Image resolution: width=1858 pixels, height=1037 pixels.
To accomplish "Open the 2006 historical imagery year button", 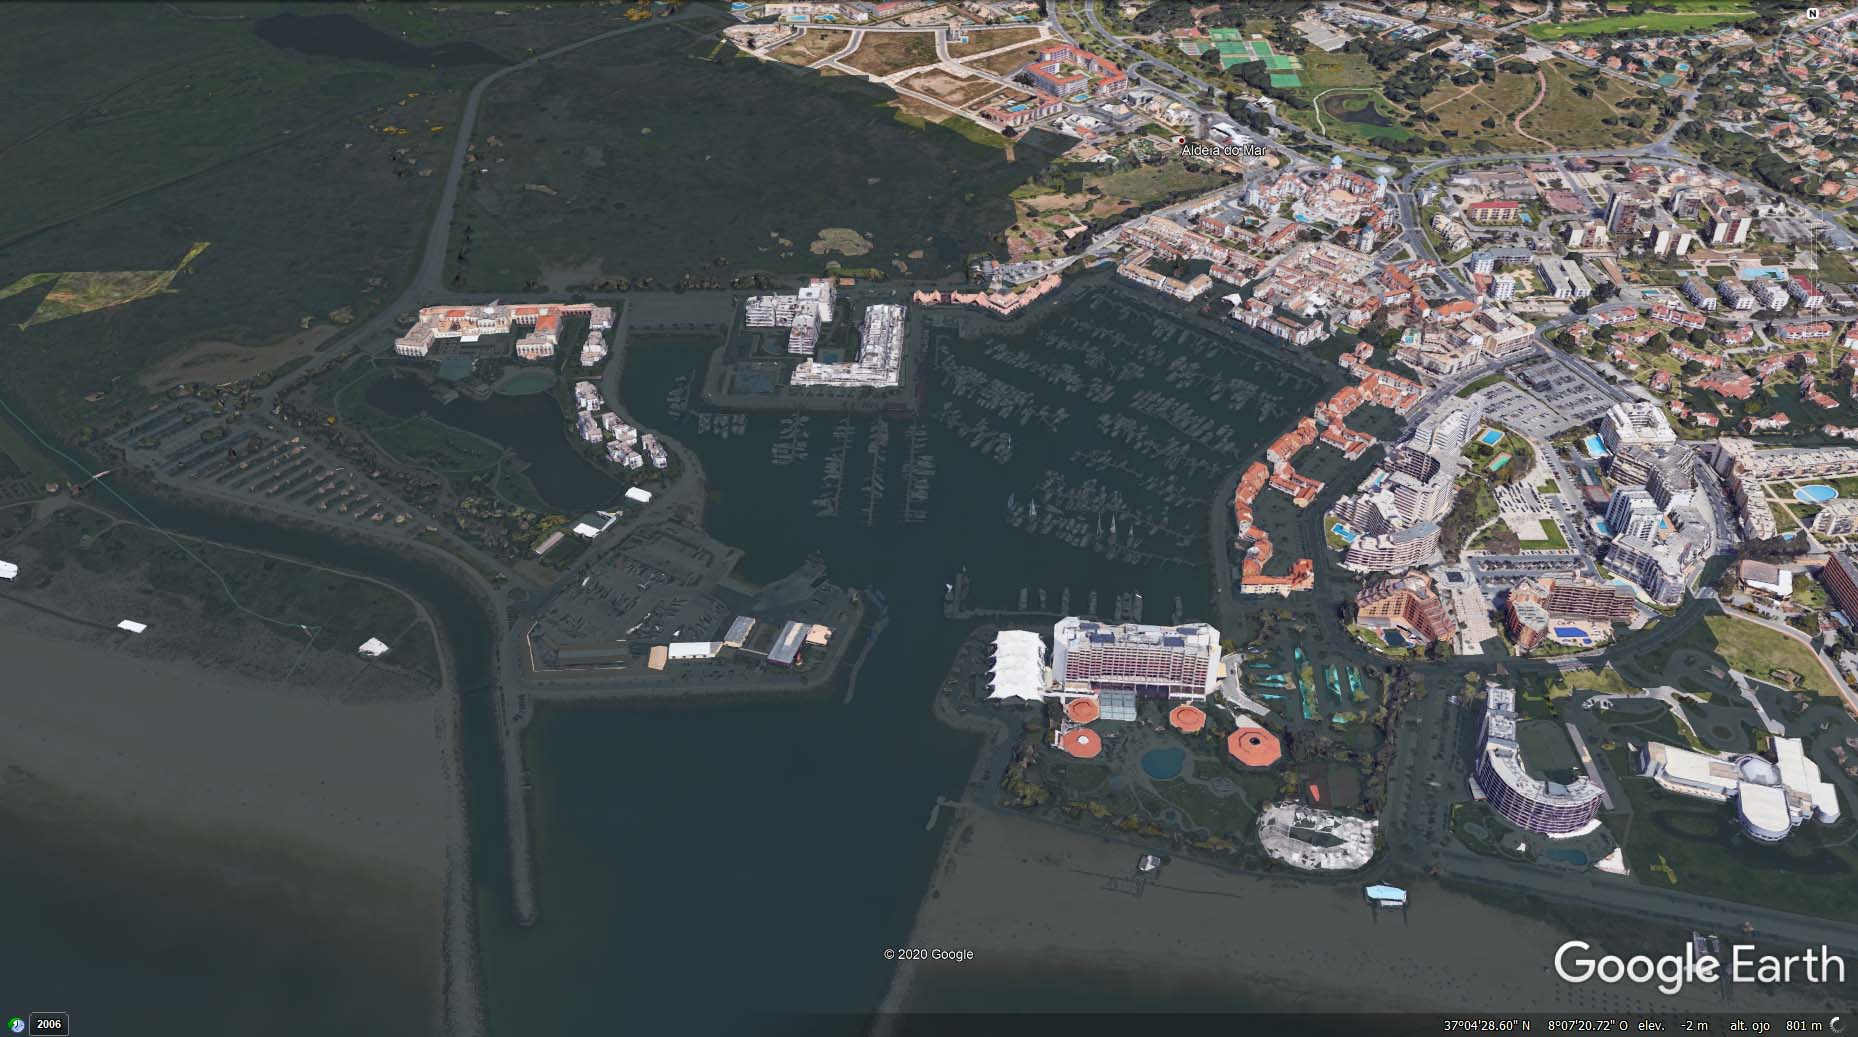I will [x=49, y=1024].
